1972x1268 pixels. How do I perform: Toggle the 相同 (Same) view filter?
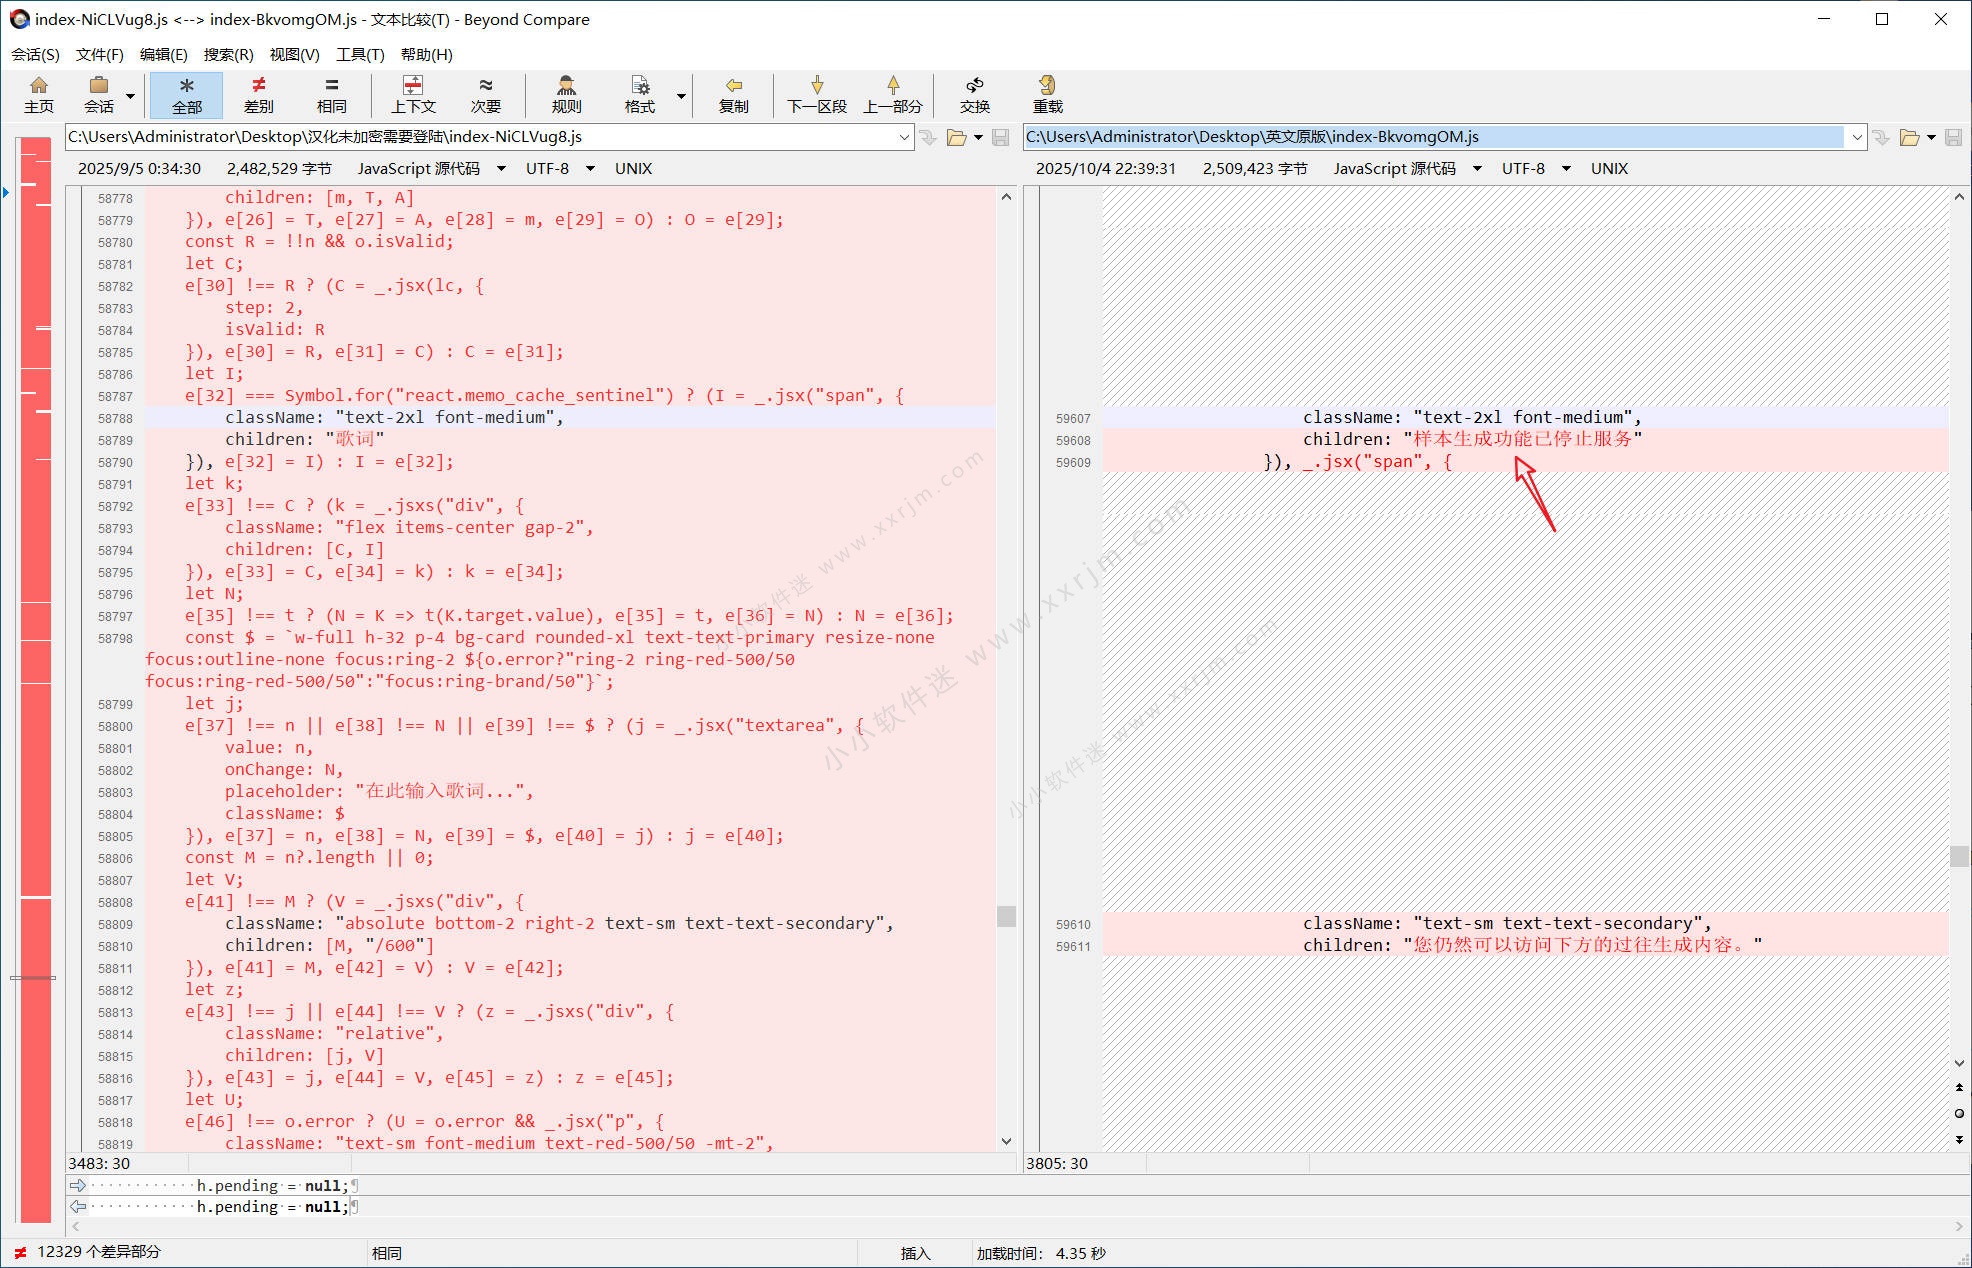pos(331,94)
